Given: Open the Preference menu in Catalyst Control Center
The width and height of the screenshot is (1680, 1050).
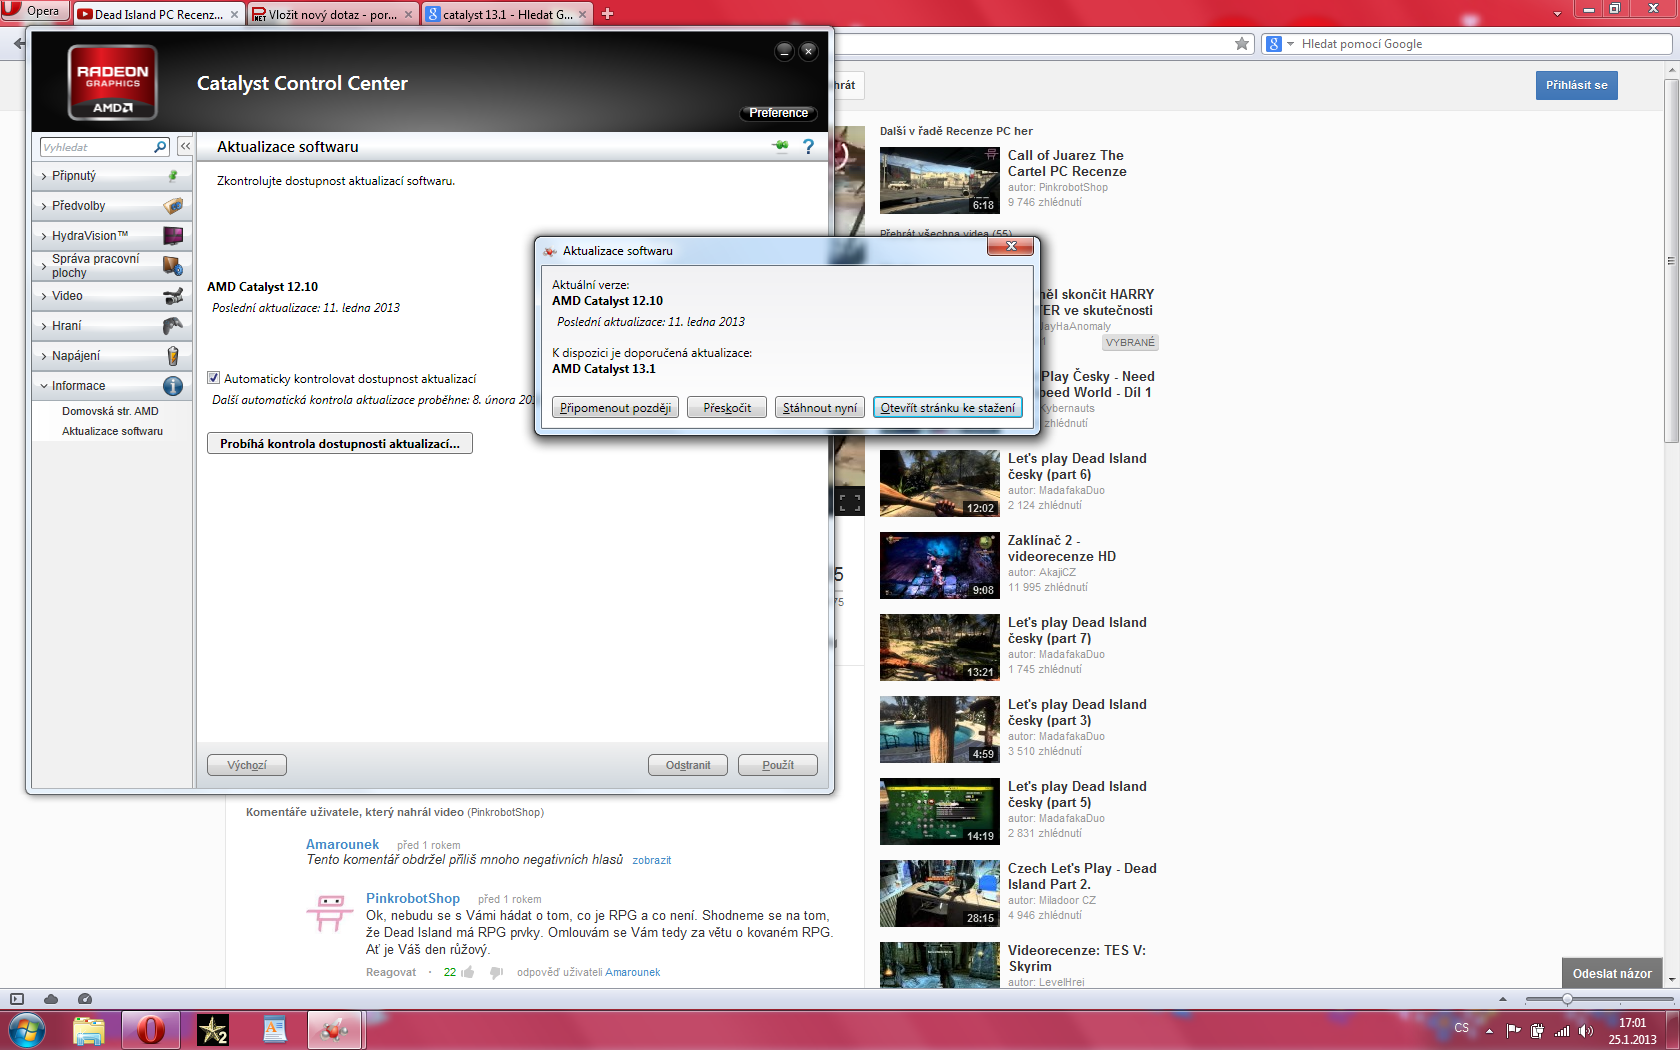Looking at the screenshot, I should point(778,113).
